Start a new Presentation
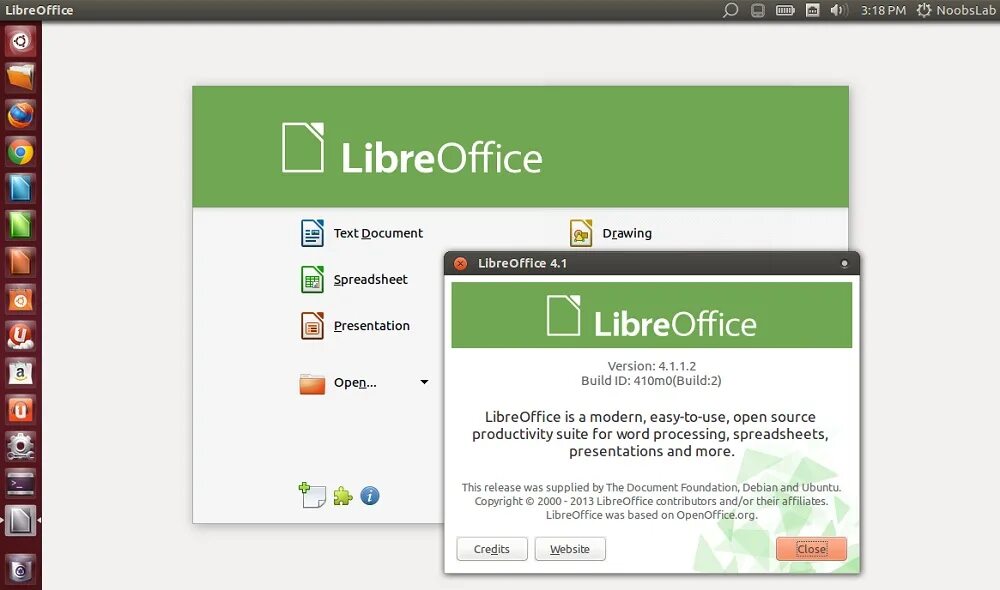 [x=355, y=326]
